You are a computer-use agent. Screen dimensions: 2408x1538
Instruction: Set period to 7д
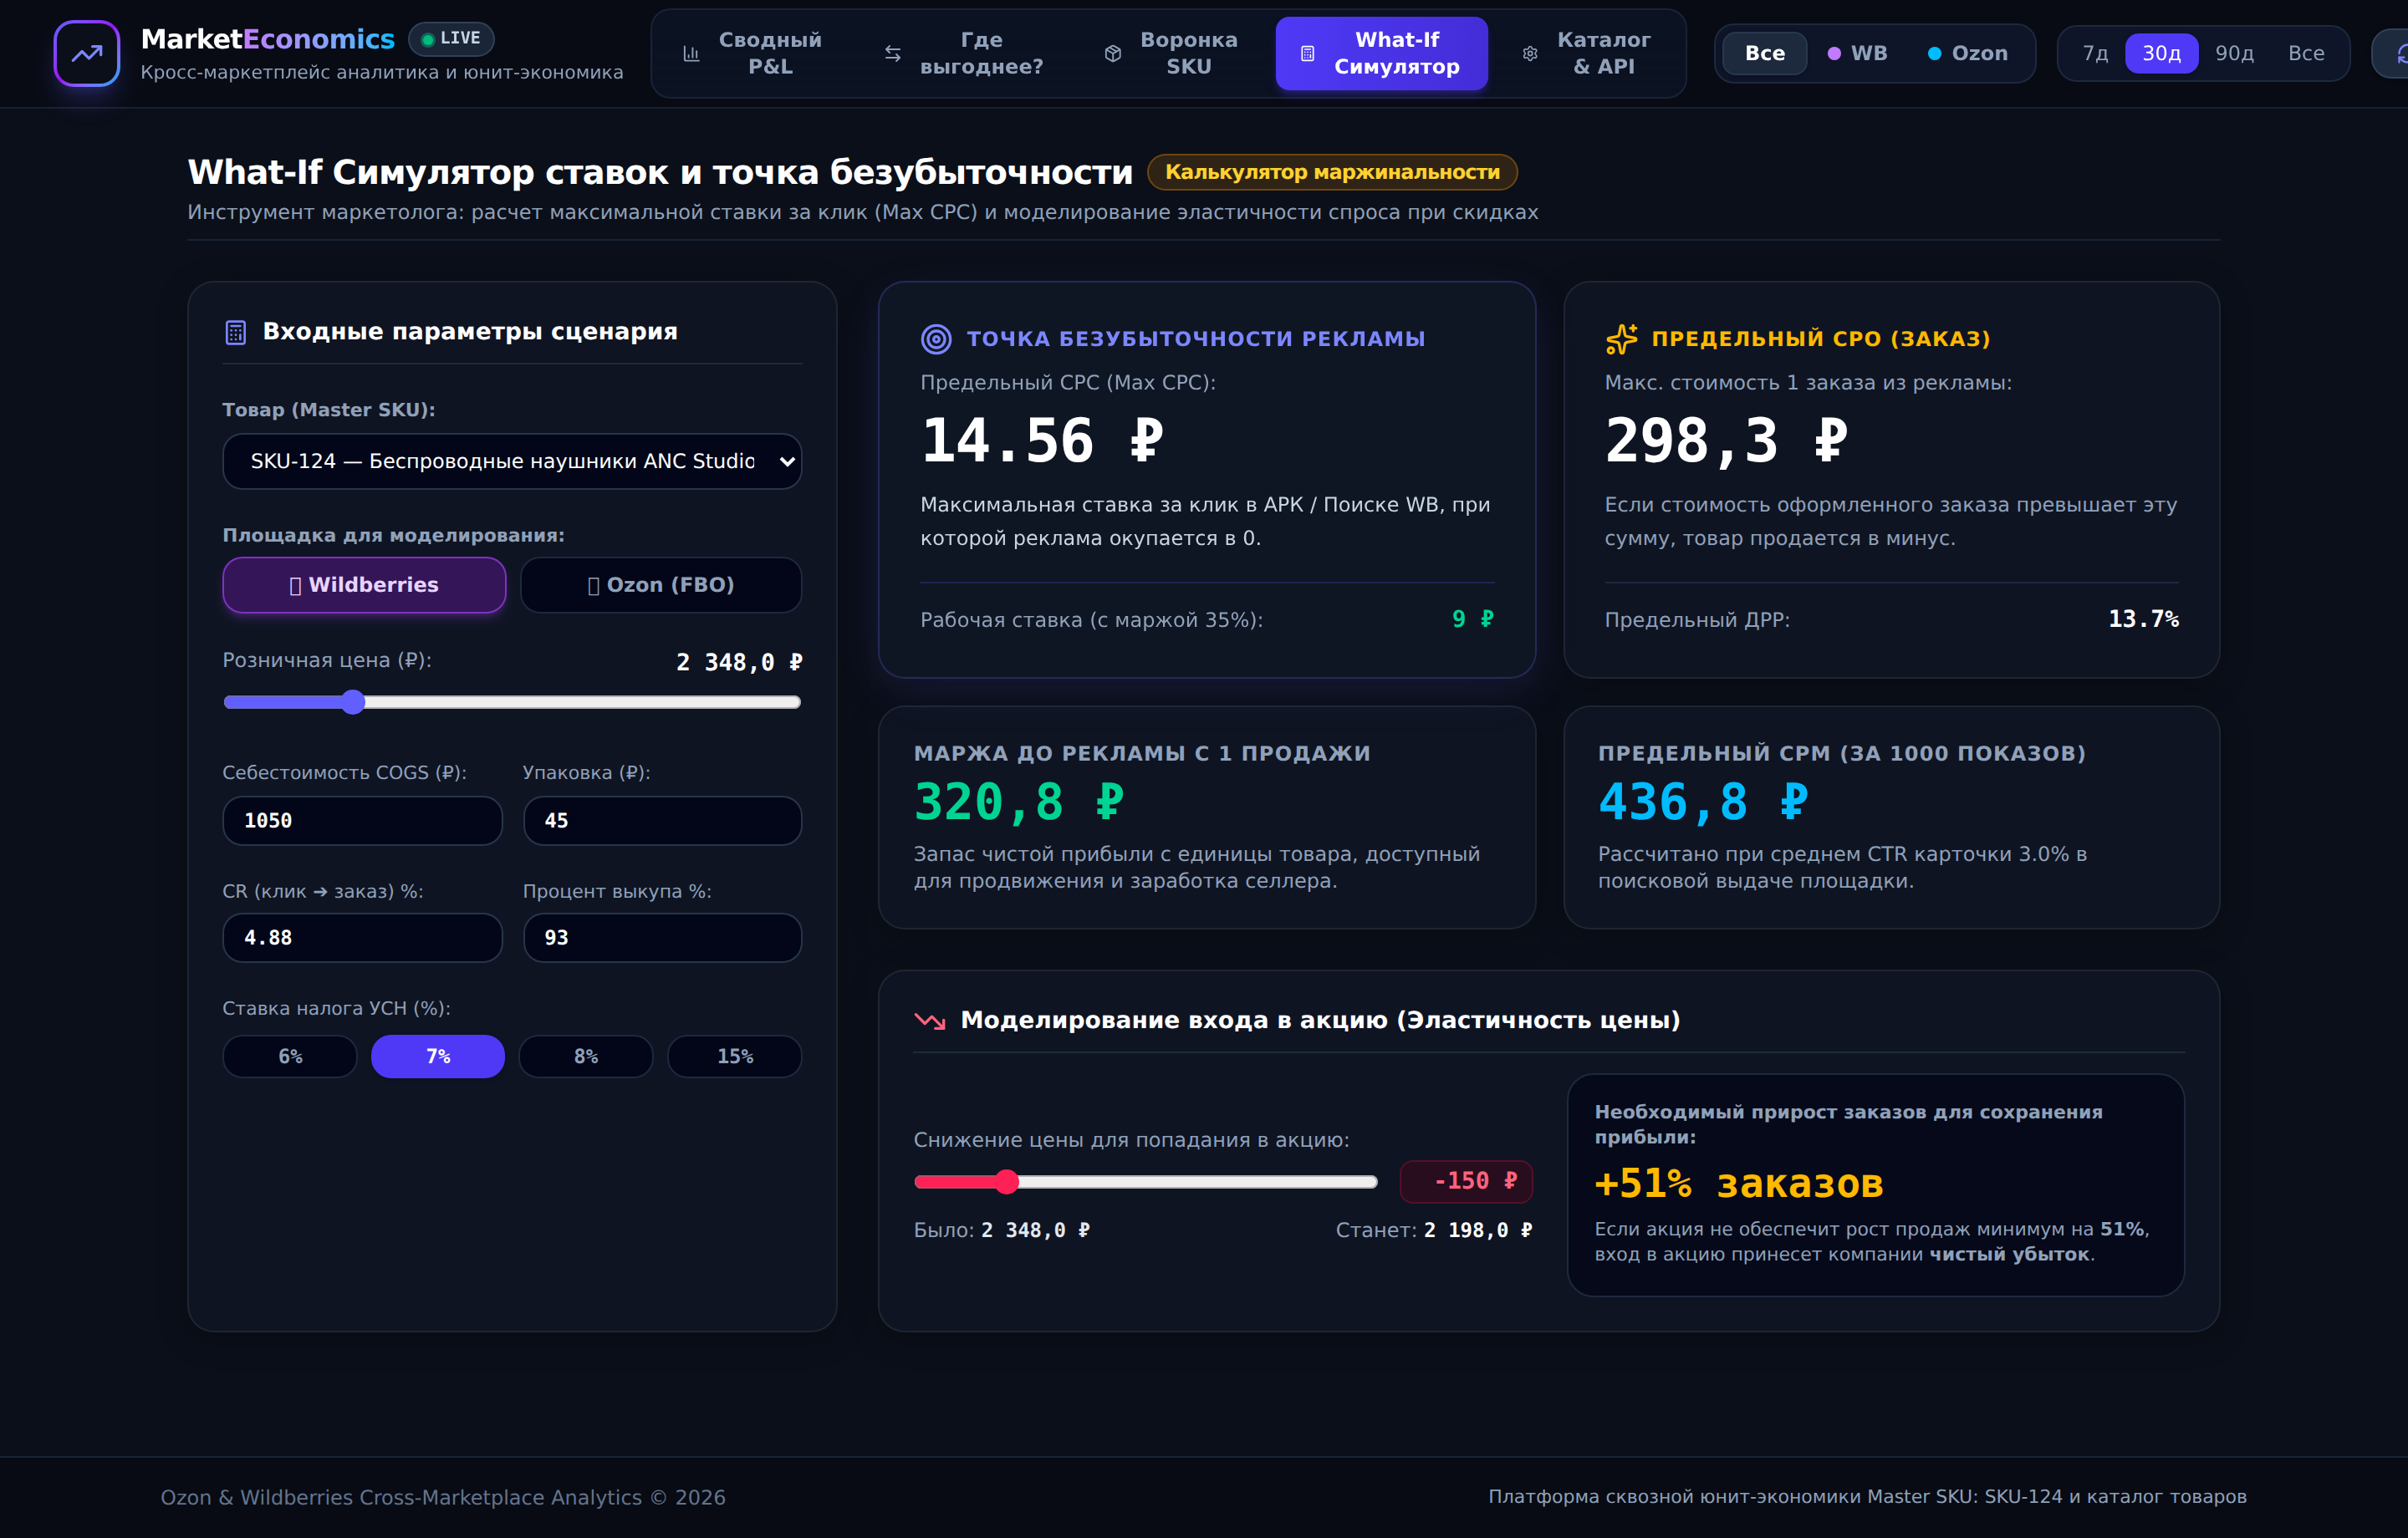tap(2095, 53)
